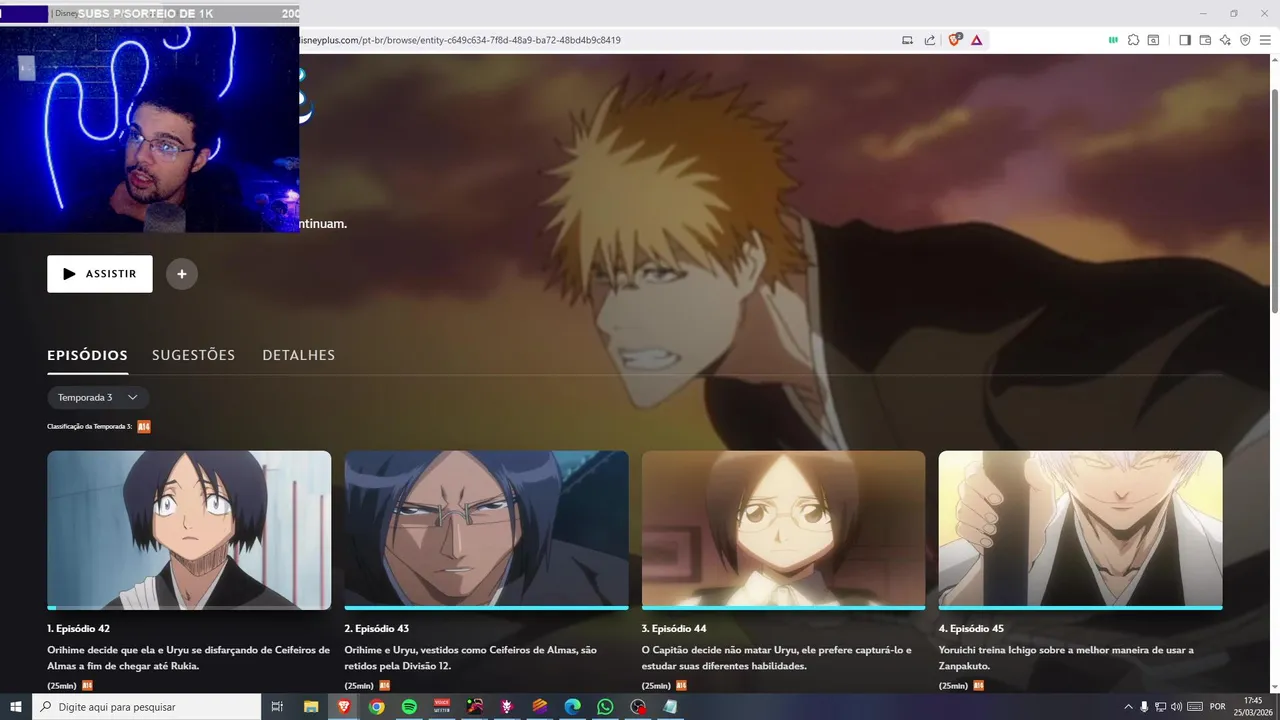This screenshot has height=720, width=1280.
Task: Click the title '1. Episódio 42'
Action: pyautogui.click(x=78, y=628)
